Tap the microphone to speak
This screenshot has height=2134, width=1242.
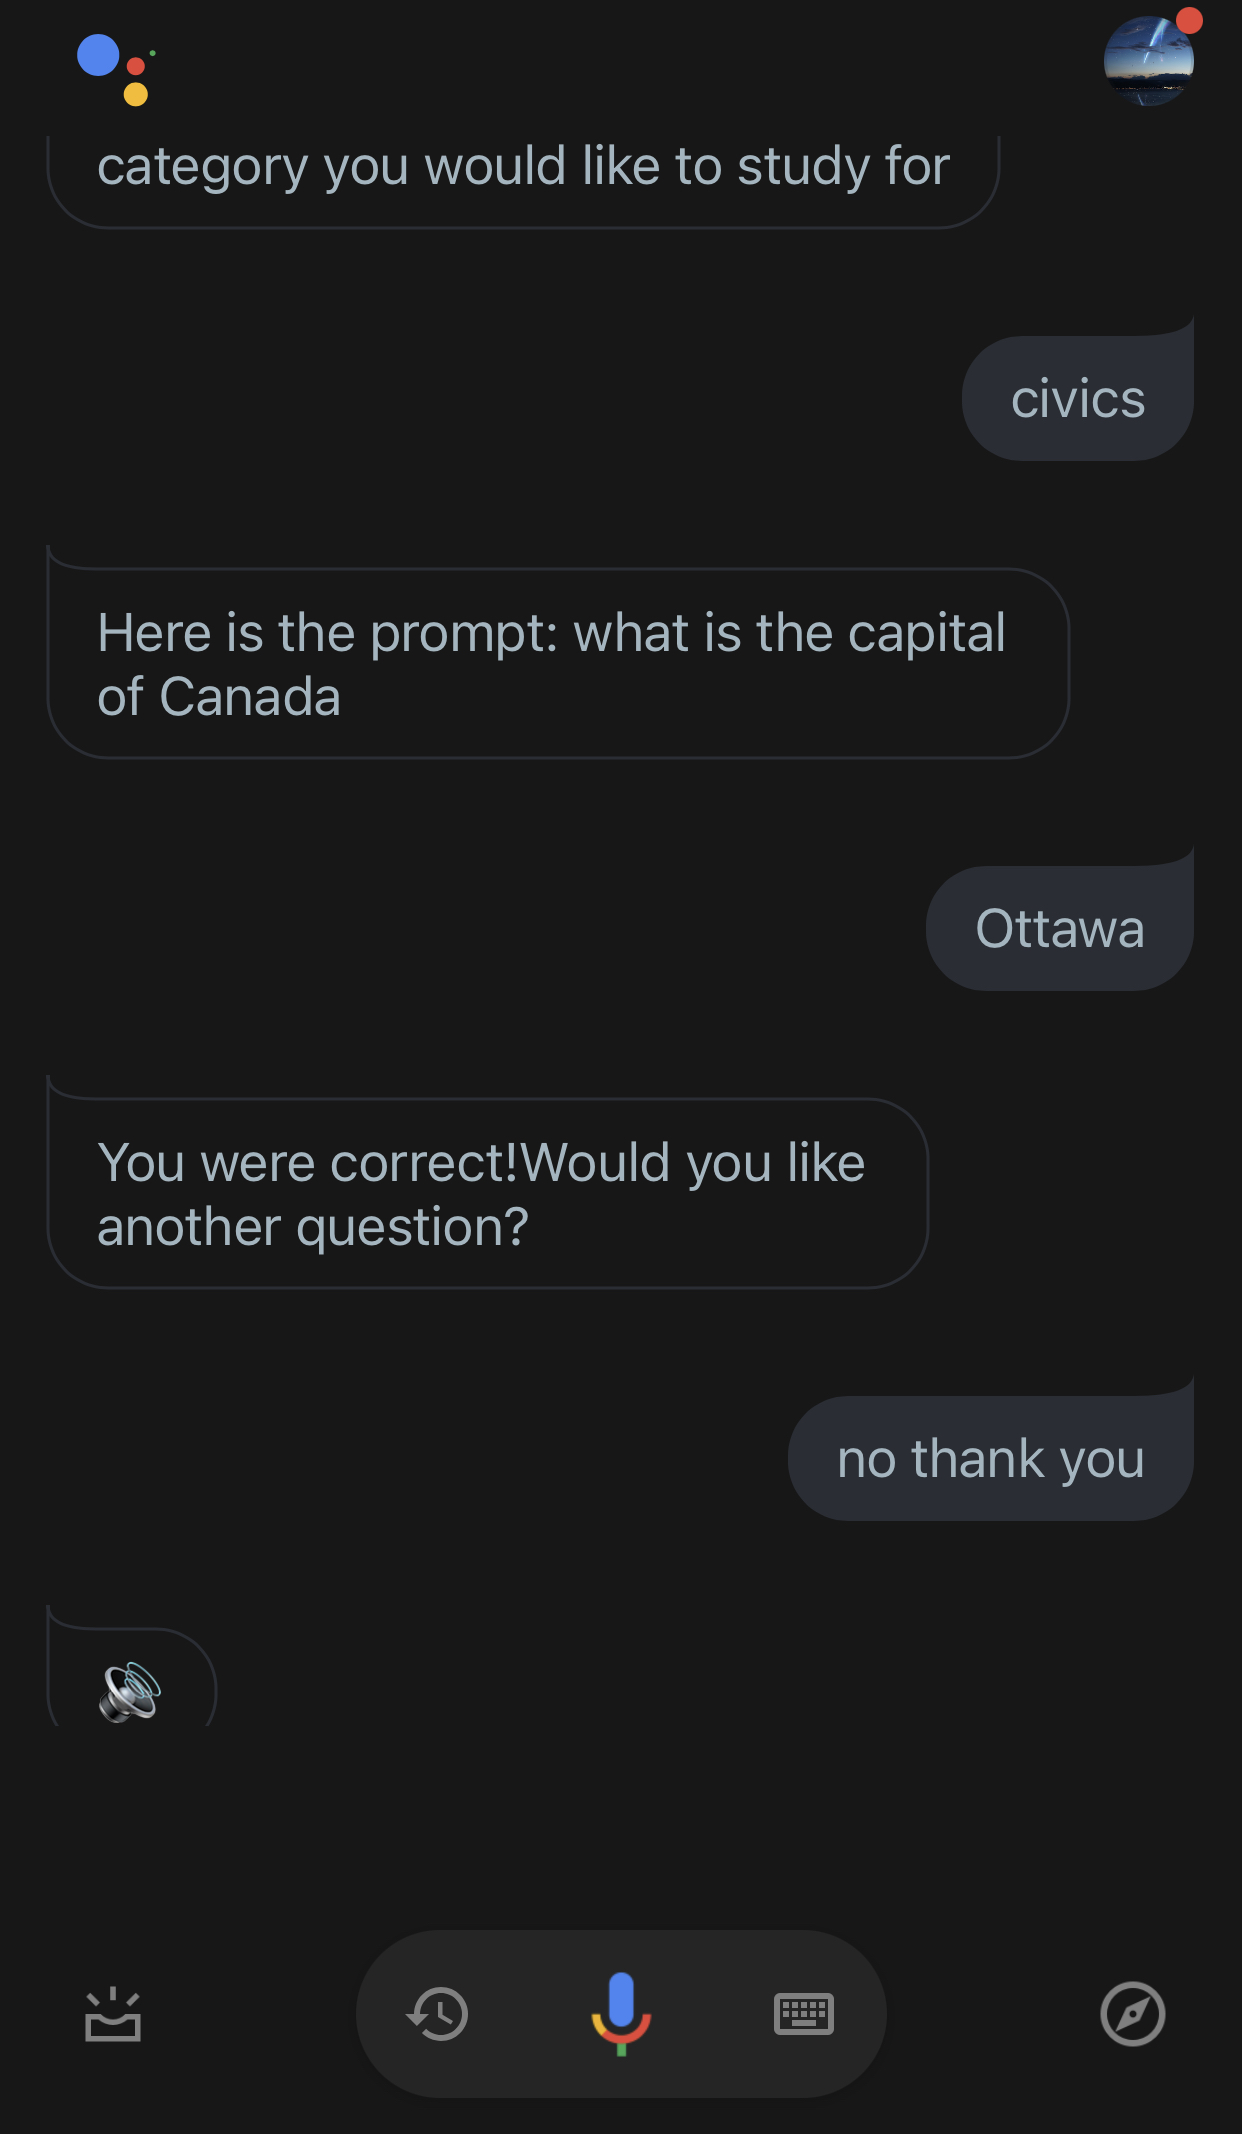(621, 2012)
